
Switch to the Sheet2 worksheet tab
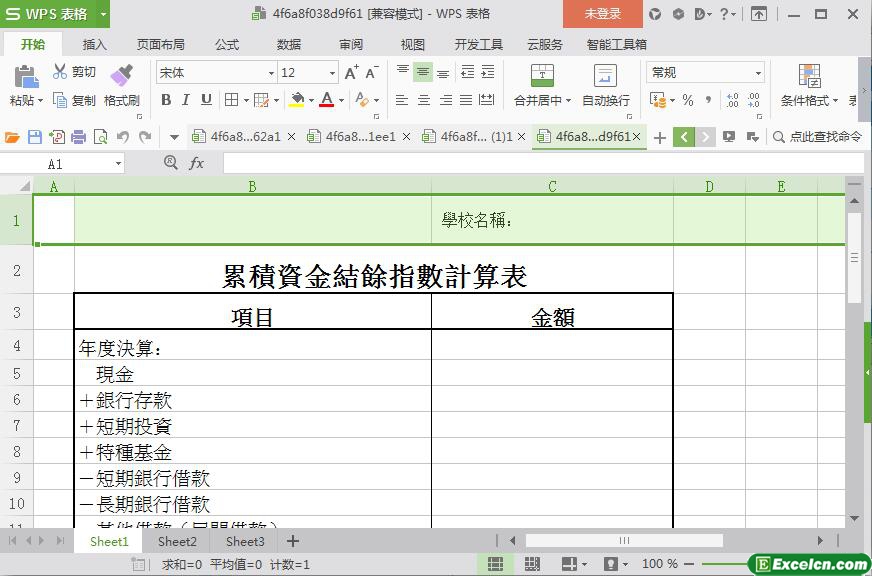click(177, 541)
